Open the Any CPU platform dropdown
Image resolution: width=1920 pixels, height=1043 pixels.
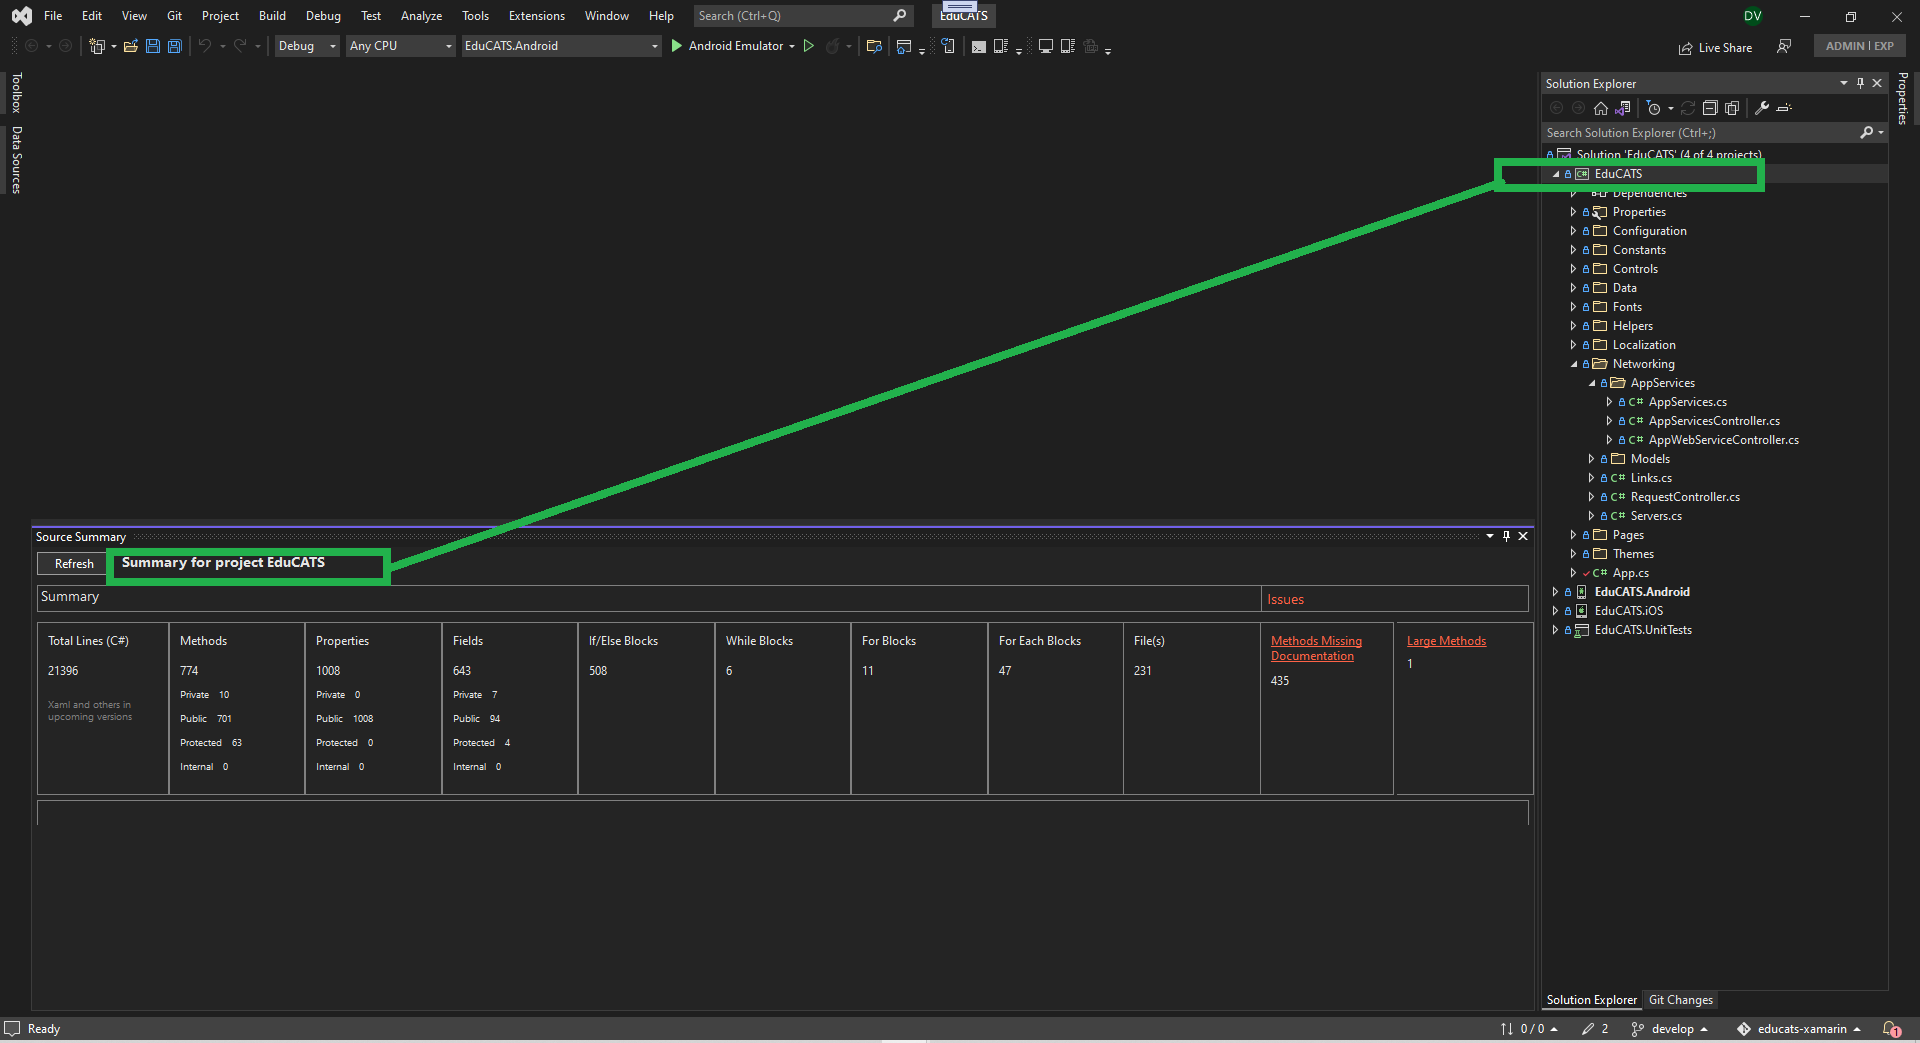point(401,46)
